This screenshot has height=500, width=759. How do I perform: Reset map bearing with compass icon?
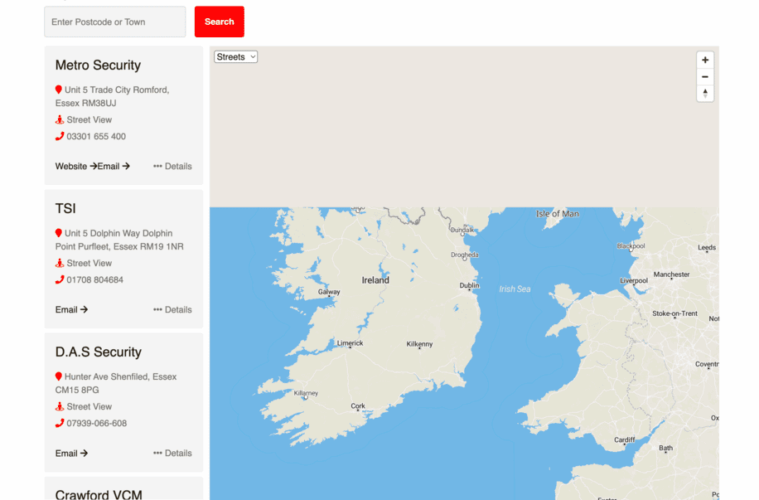pos(705,93)
